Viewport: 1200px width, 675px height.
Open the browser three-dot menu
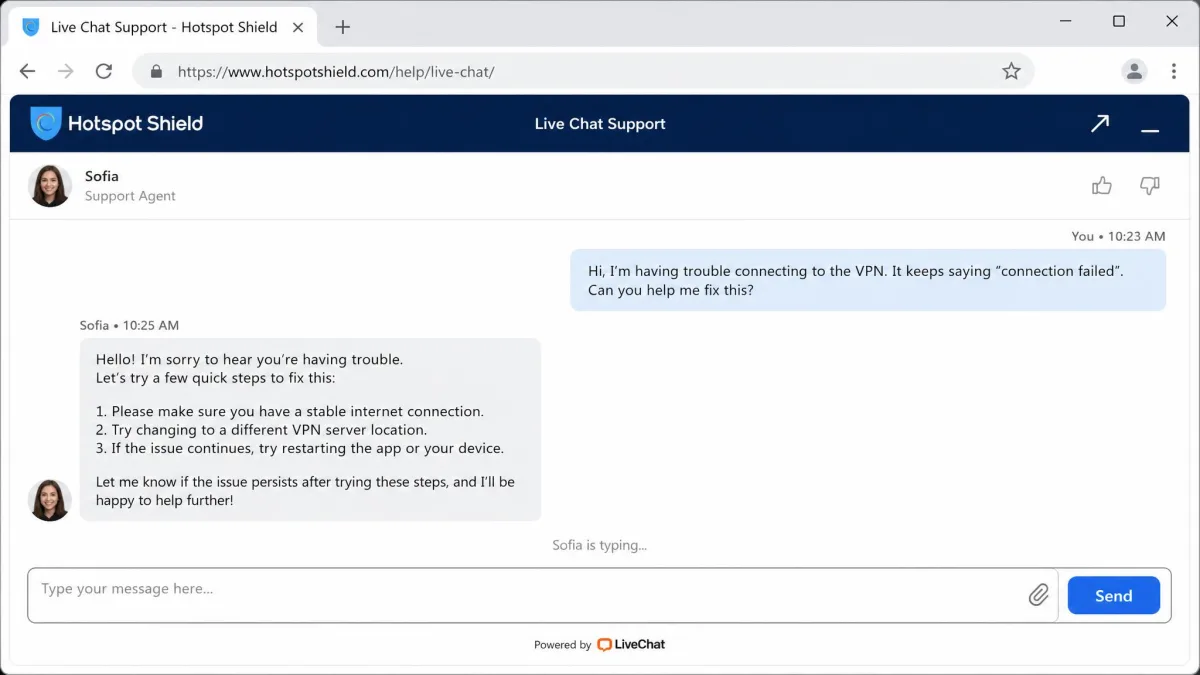pyautogui.click(x=1174, y=71)
